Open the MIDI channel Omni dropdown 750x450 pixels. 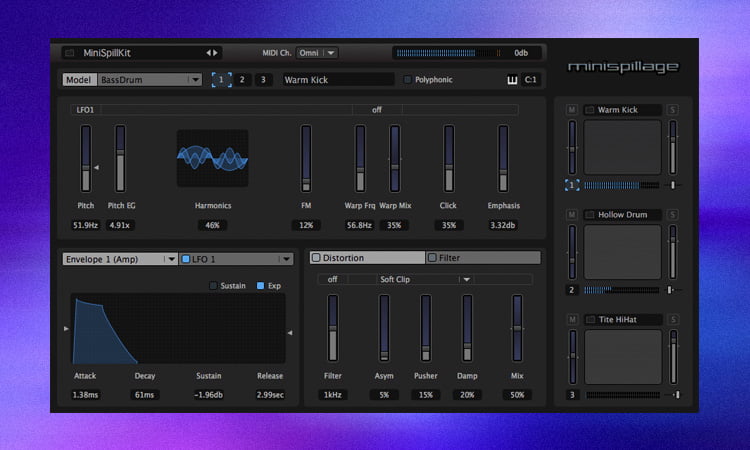(316, 52)
